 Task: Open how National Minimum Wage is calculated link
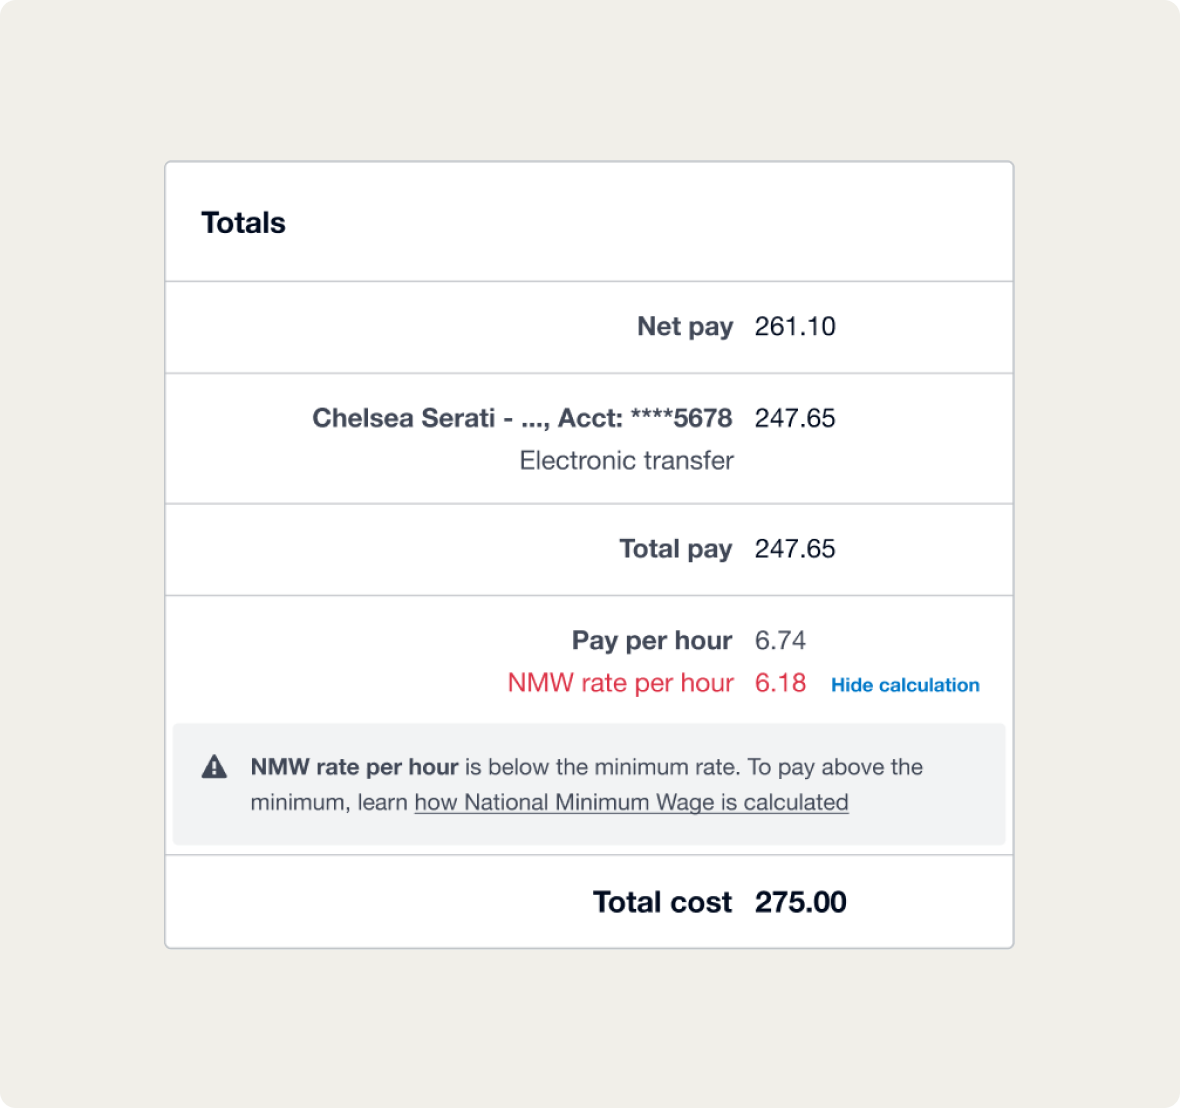[x=631, y=802]
